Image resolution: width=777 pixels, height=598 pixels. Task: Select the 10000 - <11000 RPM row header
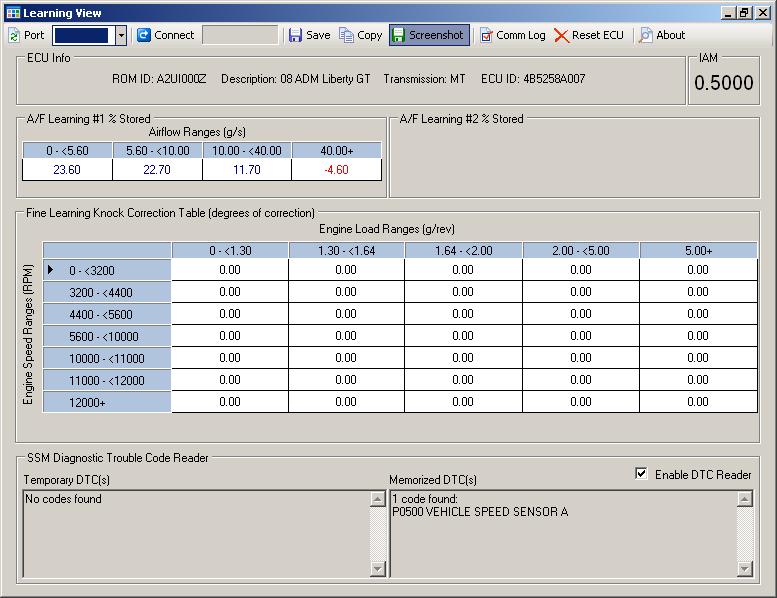pos(107,358)
